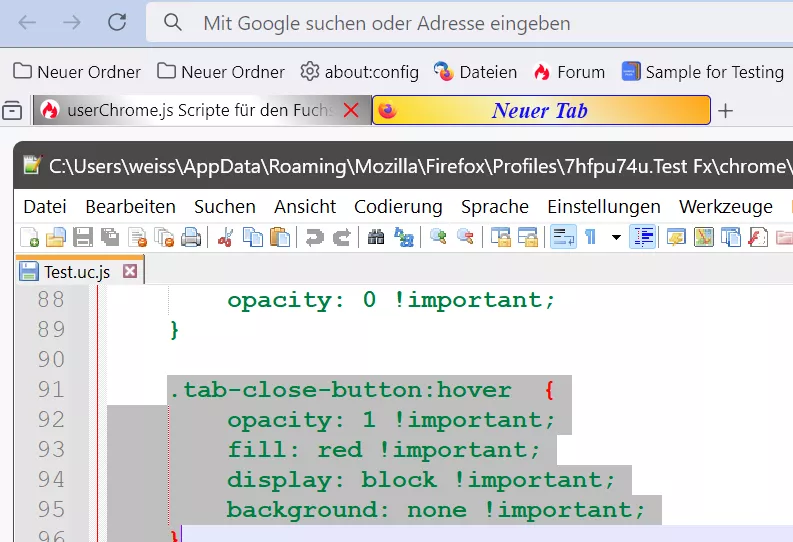Zoom in with magnifier plus icon
The width and height of the screenshot is (793, 542).
[438, 237]
